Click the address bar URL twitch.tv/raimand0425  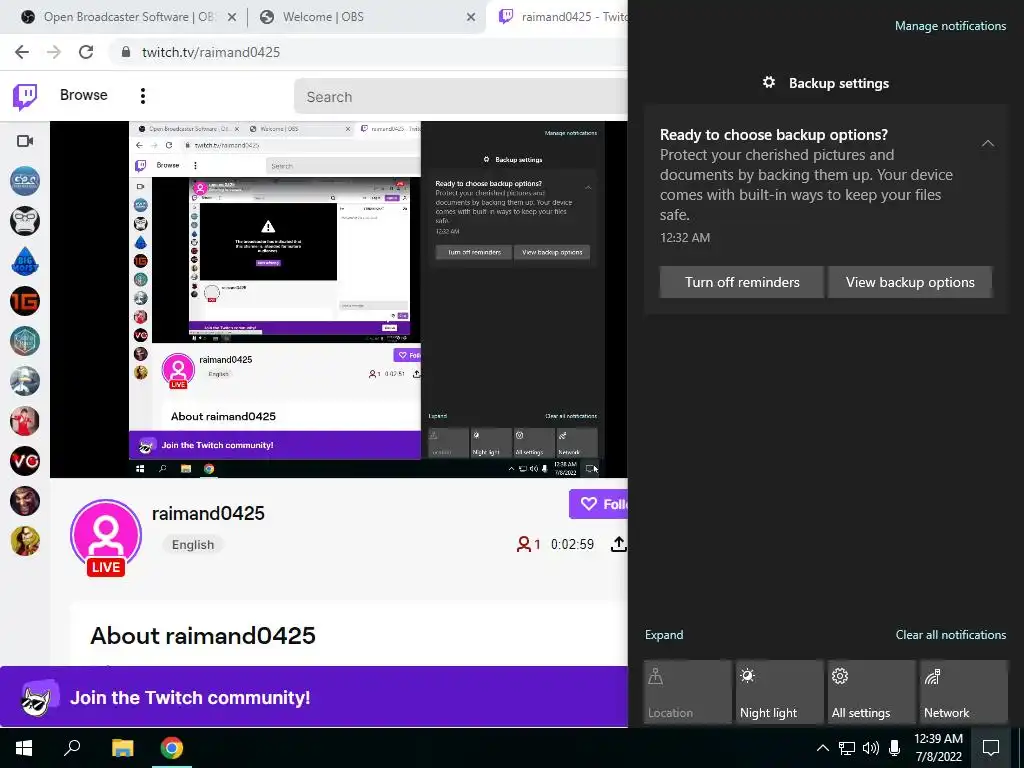point(211,52)
